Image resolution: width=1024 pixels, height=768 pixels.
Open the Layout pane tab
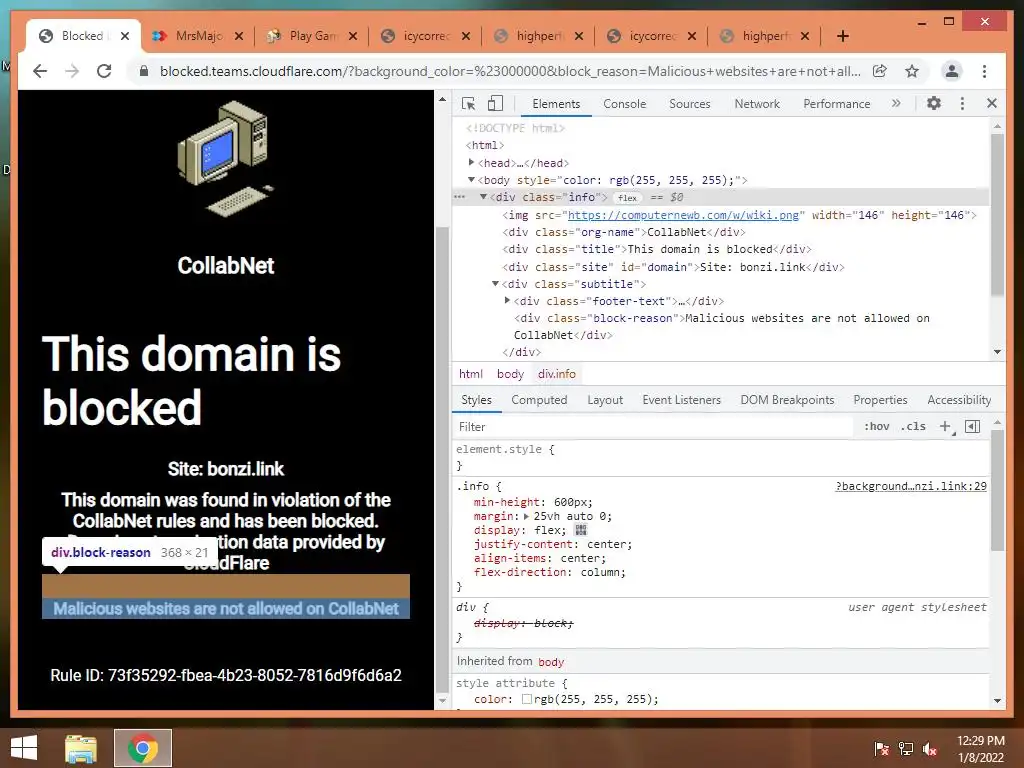point(605,400)
